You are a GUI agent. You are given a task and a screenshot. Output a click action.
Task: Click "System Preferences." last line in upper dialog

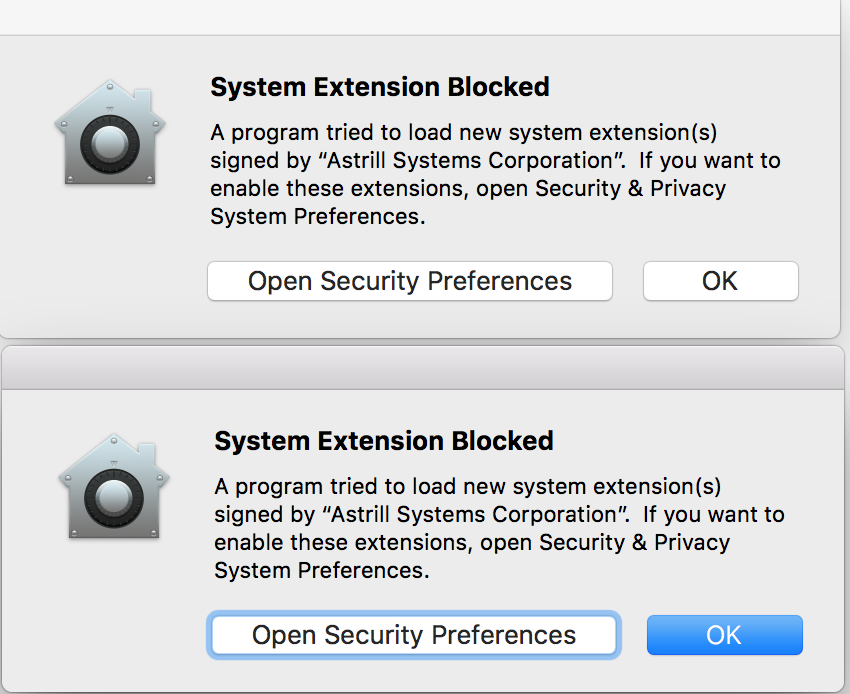coord(317,217)
